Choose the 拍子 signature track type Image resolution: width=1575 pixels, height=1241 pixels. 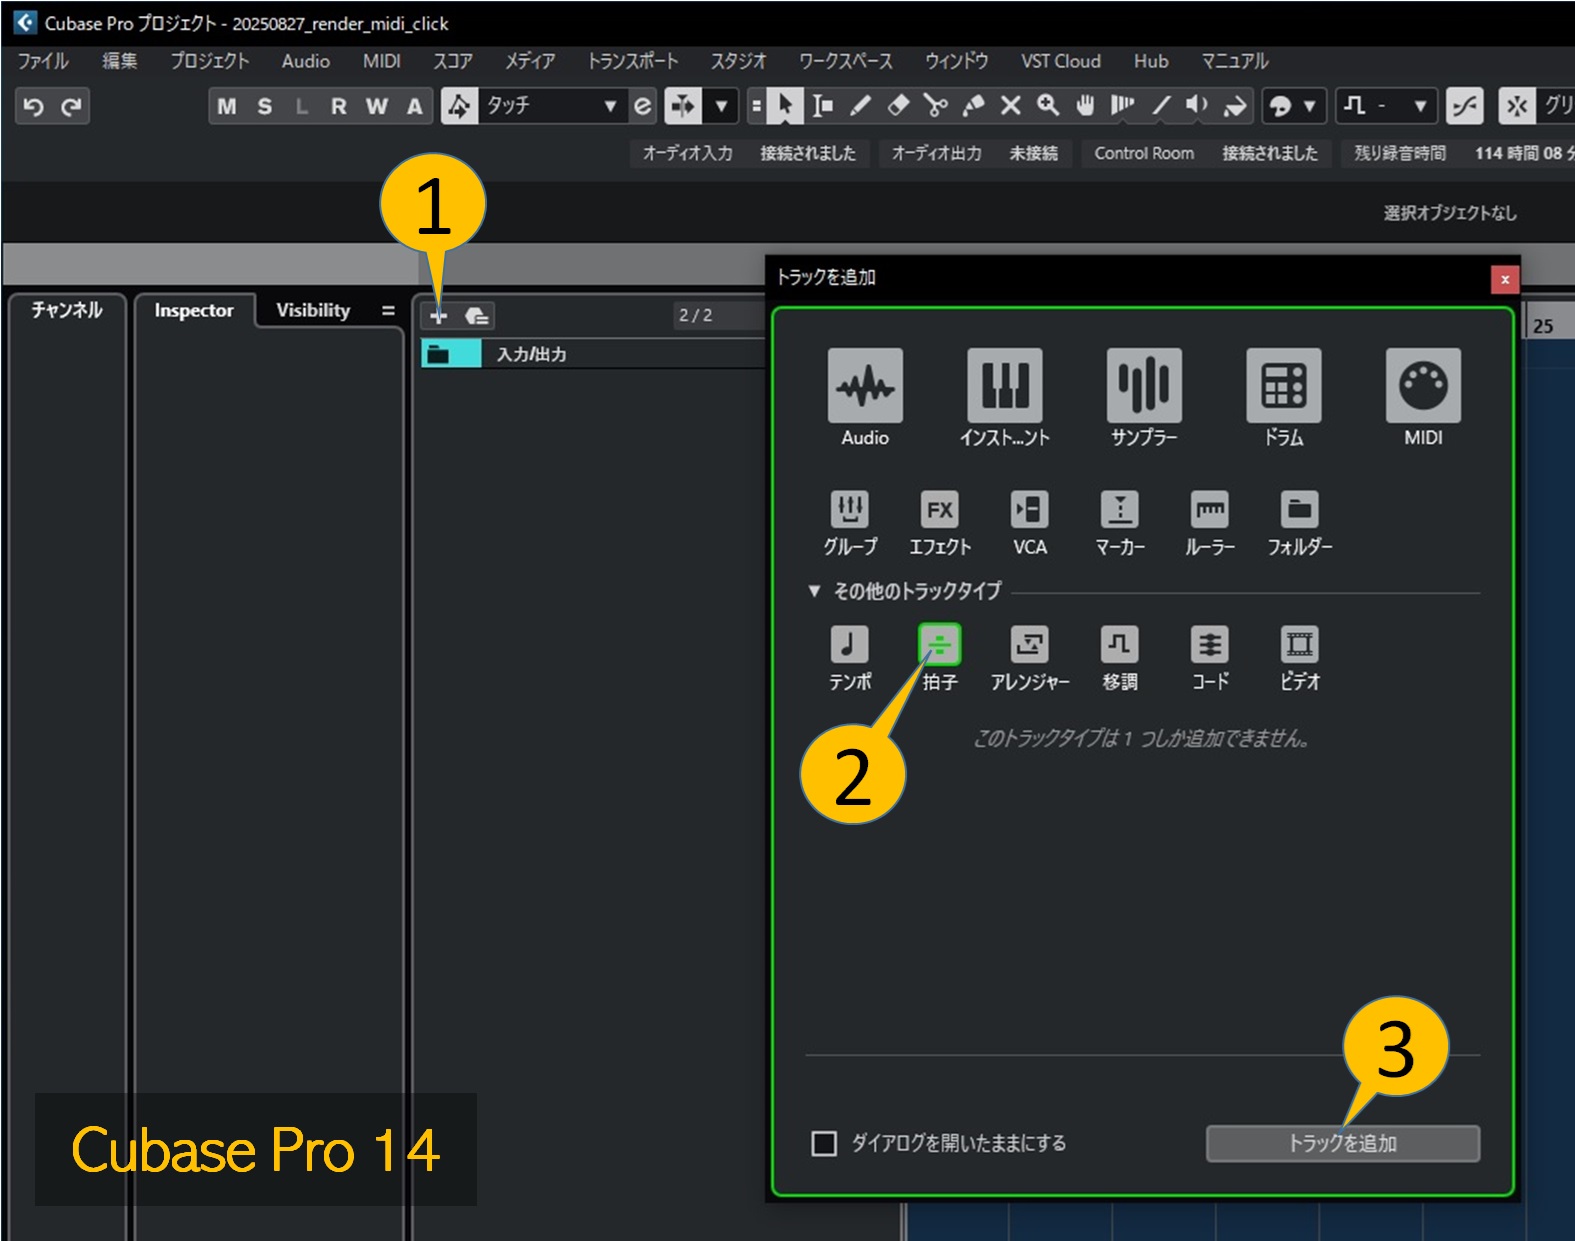940,658
